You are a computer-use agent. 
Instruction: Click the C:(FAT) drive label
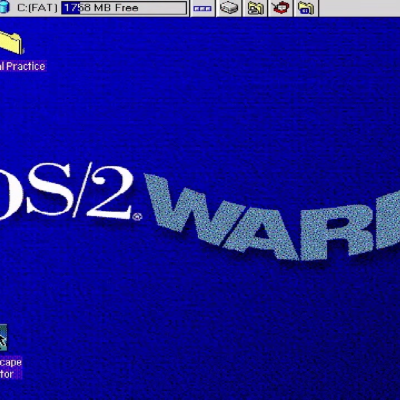coord(37,8)
